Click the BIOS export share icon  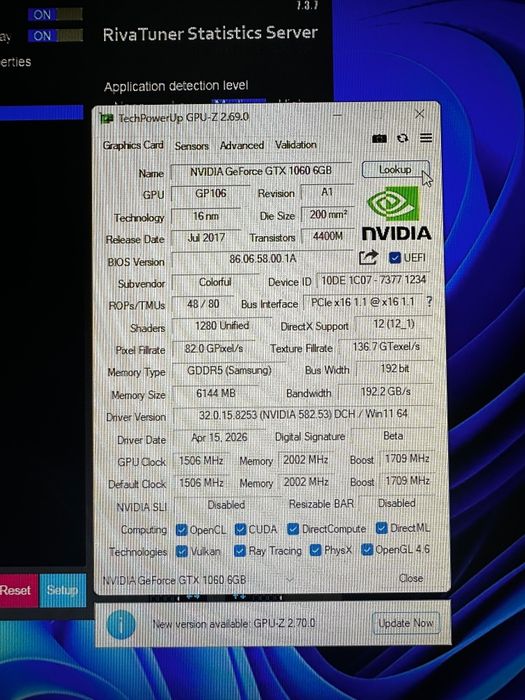[368, 258]
